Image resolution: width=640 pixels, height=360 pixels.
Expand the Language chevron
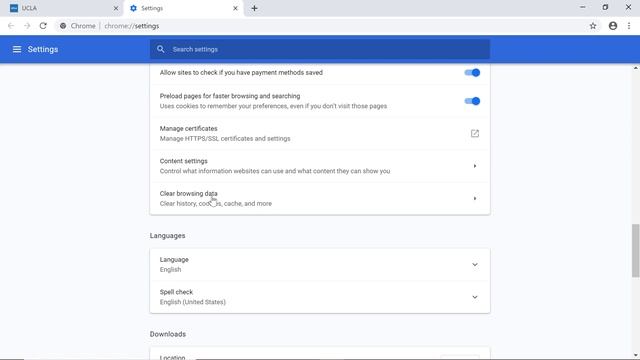475,264
